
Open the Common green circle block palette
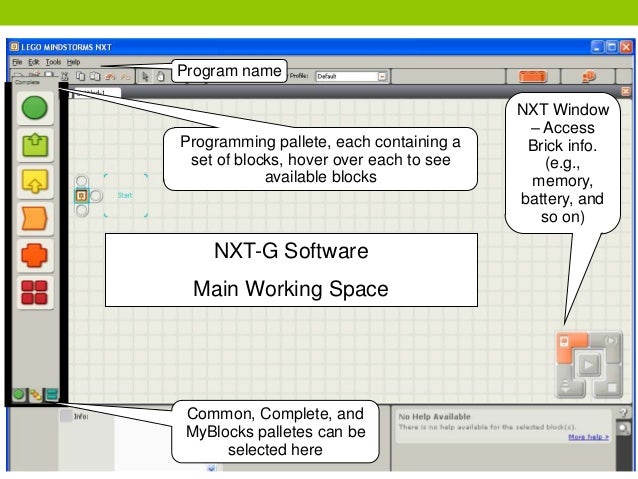(35, 108)
